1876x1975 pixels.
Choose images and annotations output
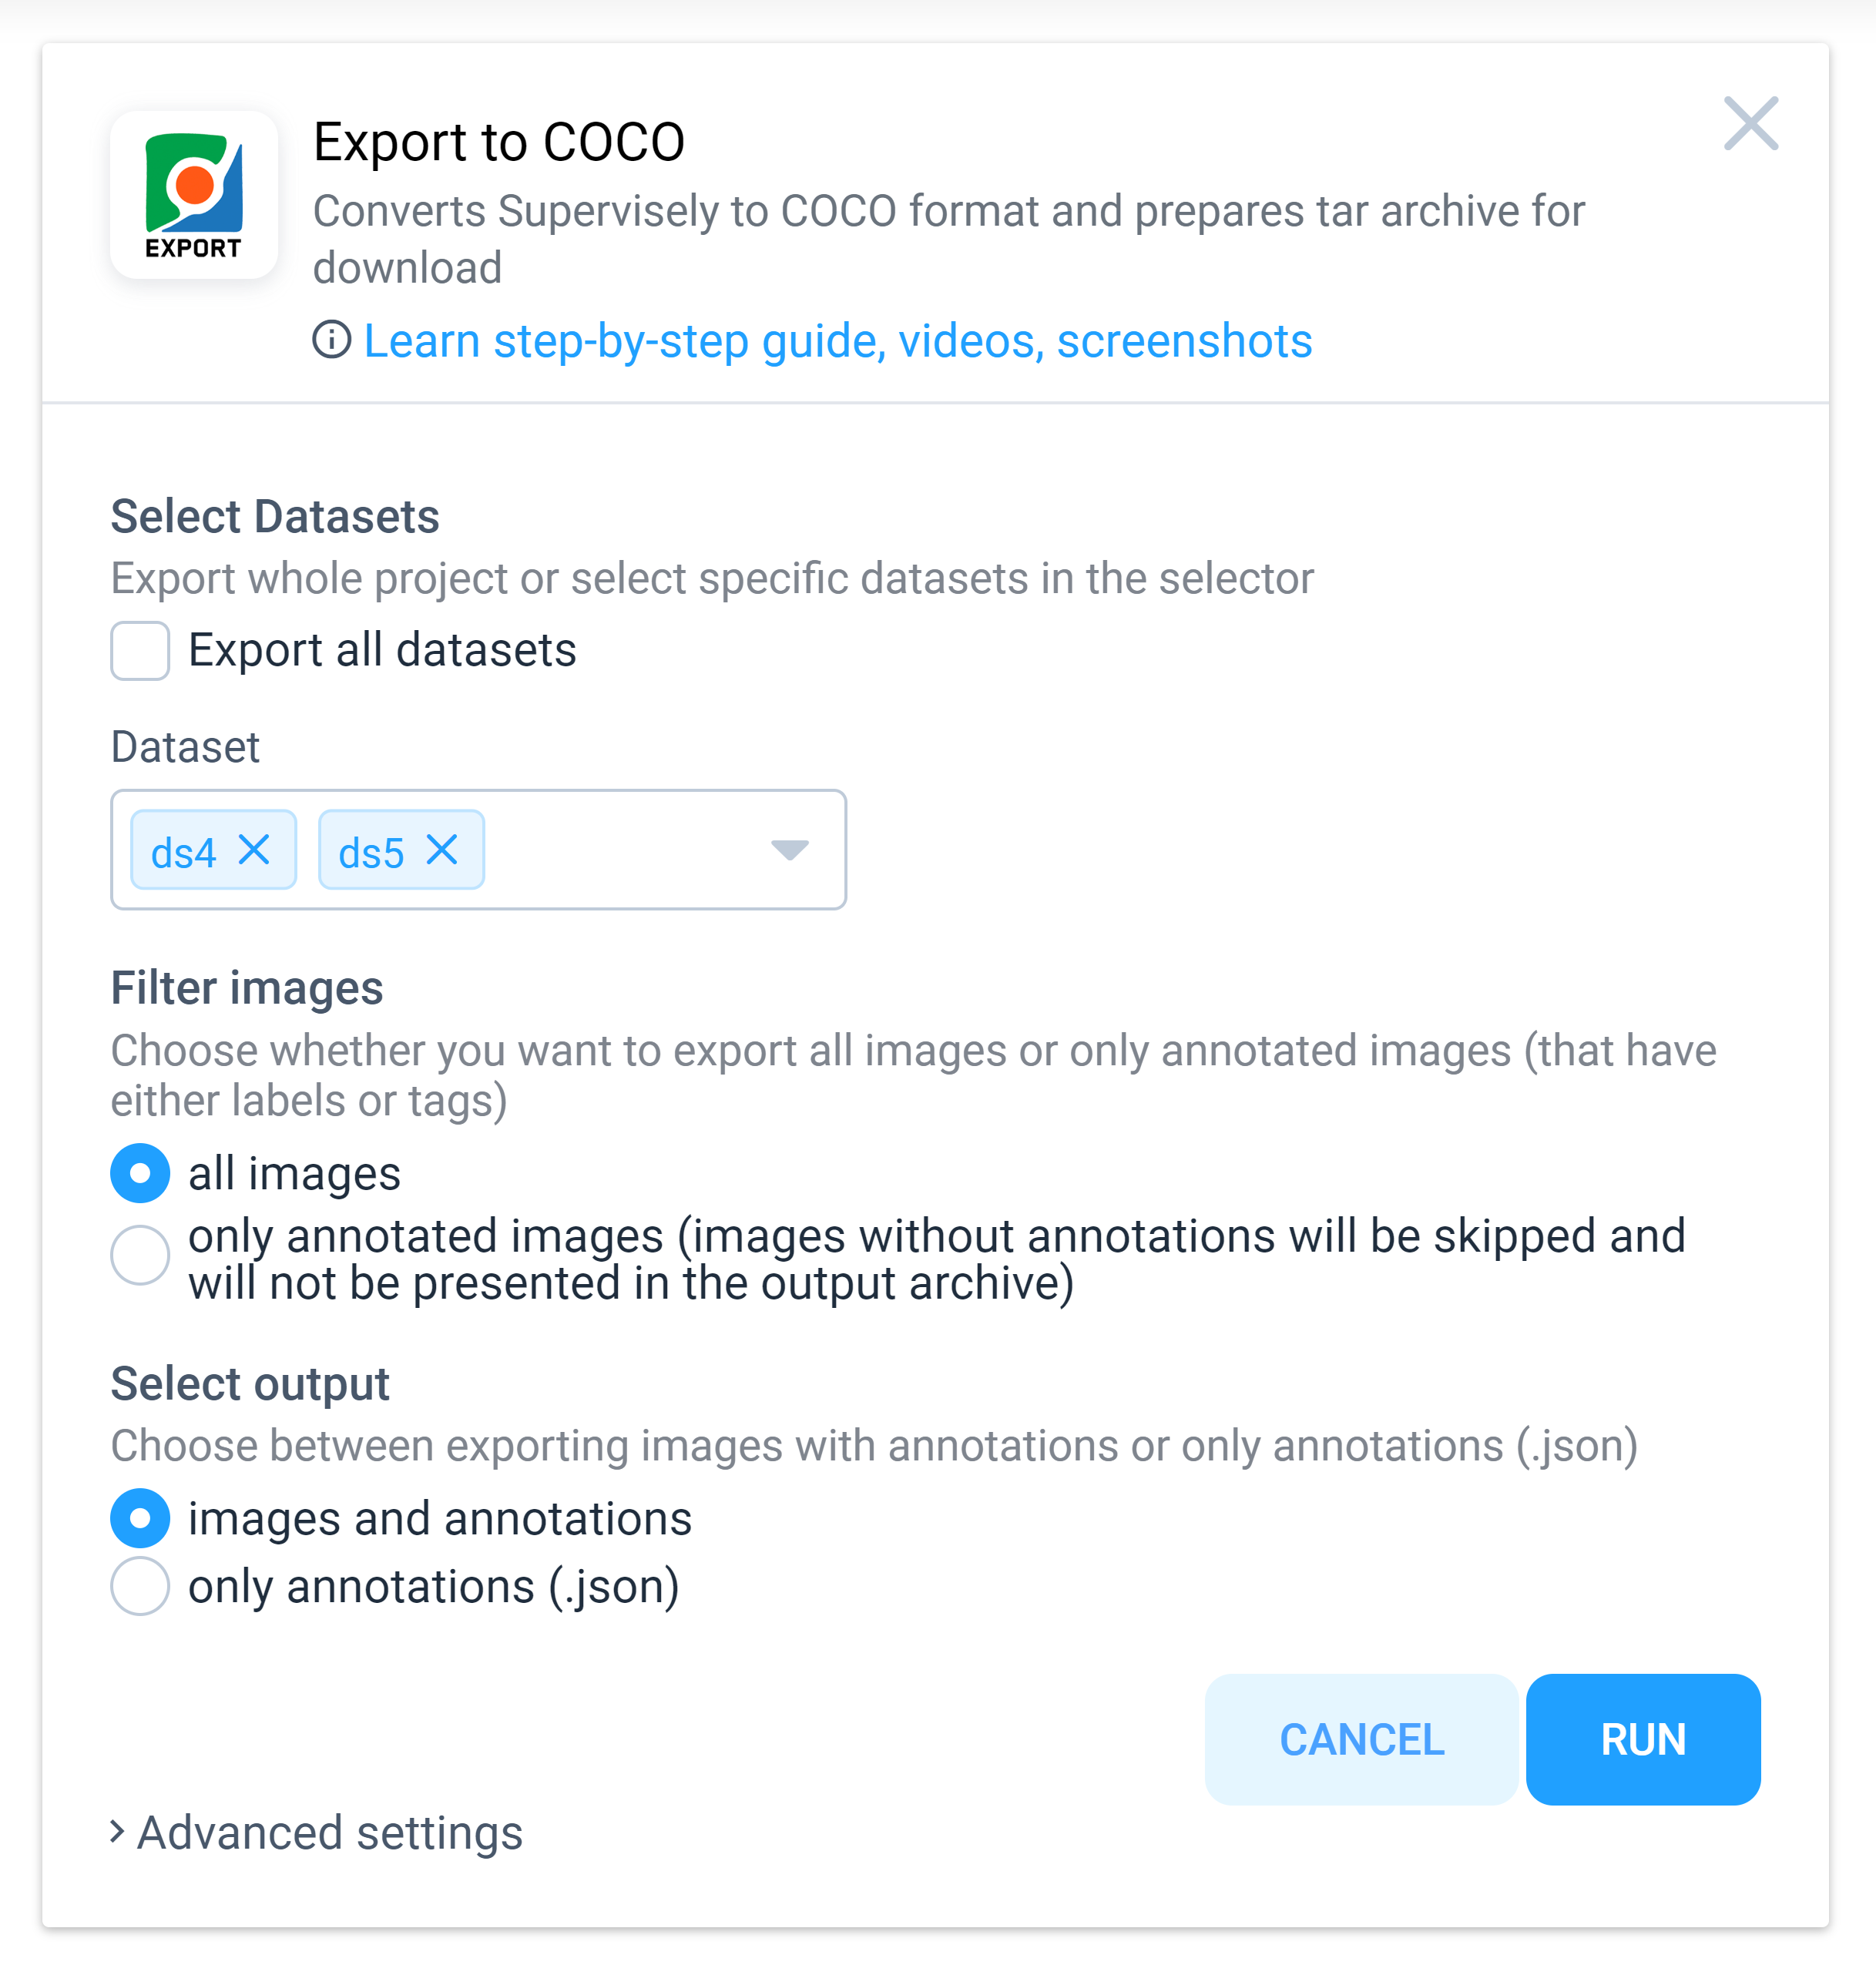[140, 1517]
